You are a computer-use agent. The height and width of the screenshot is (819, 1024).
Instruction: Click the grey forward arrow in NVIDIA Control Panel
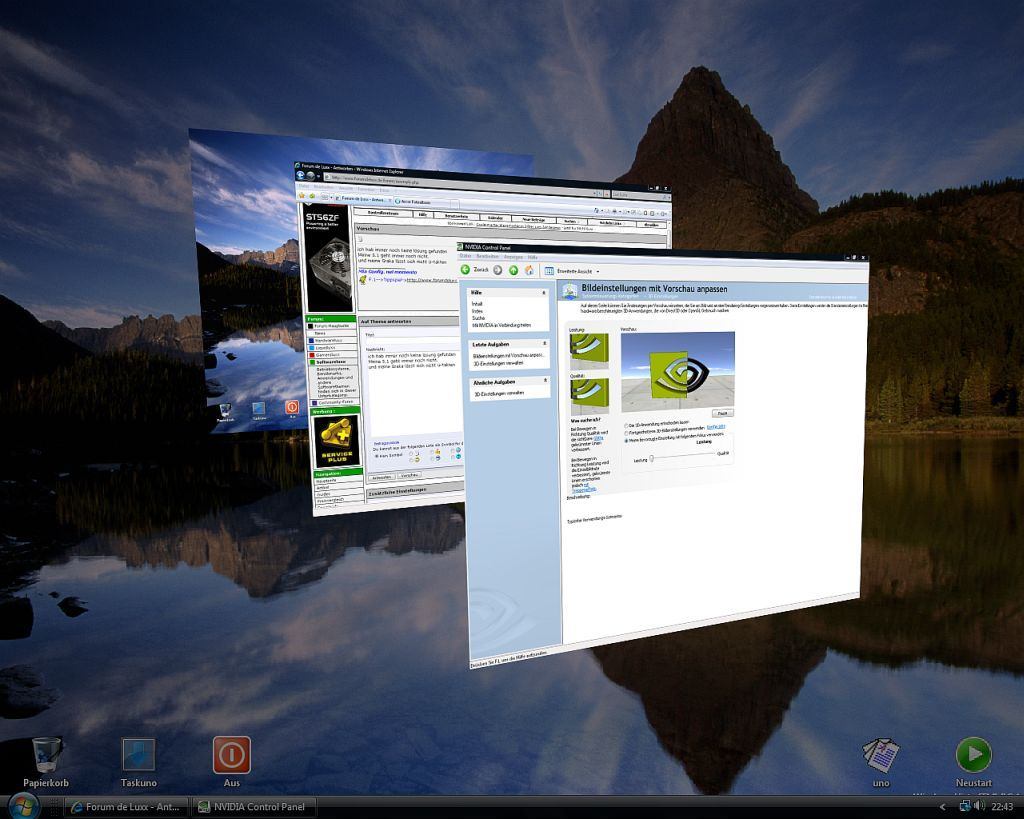pos(498,270)
